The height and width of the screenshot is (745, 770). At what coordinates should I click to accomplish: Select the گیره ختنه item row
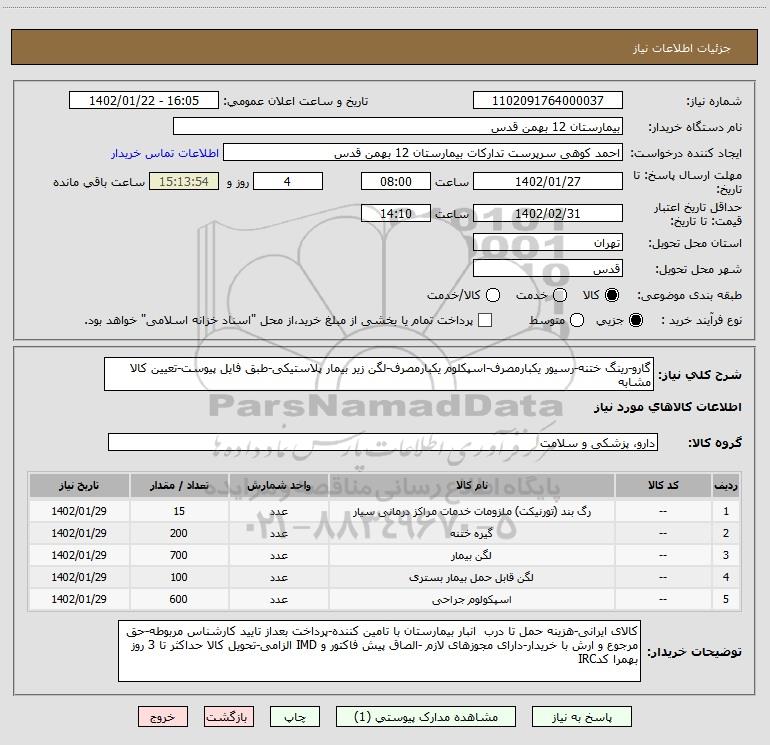(x=385, y=533)
